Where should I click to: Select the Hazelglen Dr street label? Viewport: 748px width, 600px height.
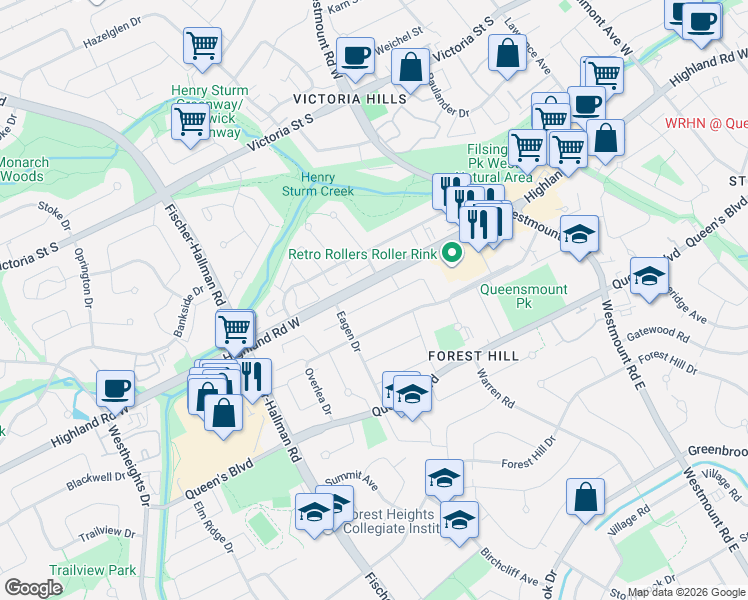pos(112,32)
